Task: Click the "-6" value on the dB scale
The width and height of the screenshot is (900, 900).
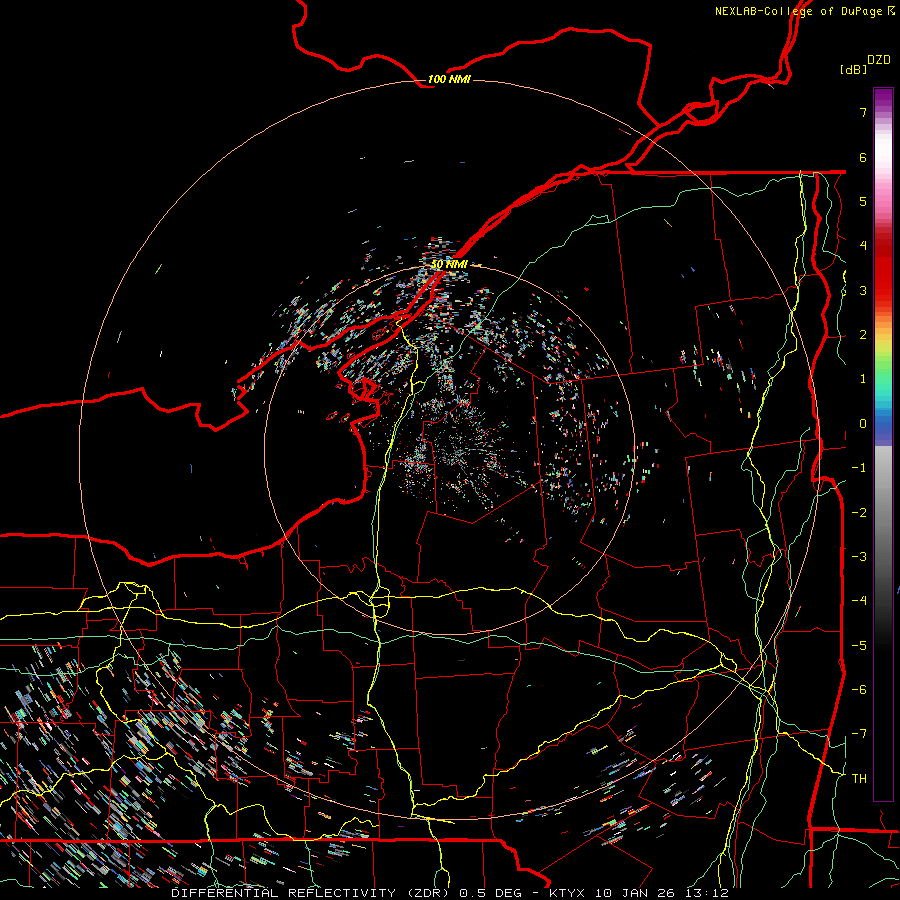Action: [859, 689]
